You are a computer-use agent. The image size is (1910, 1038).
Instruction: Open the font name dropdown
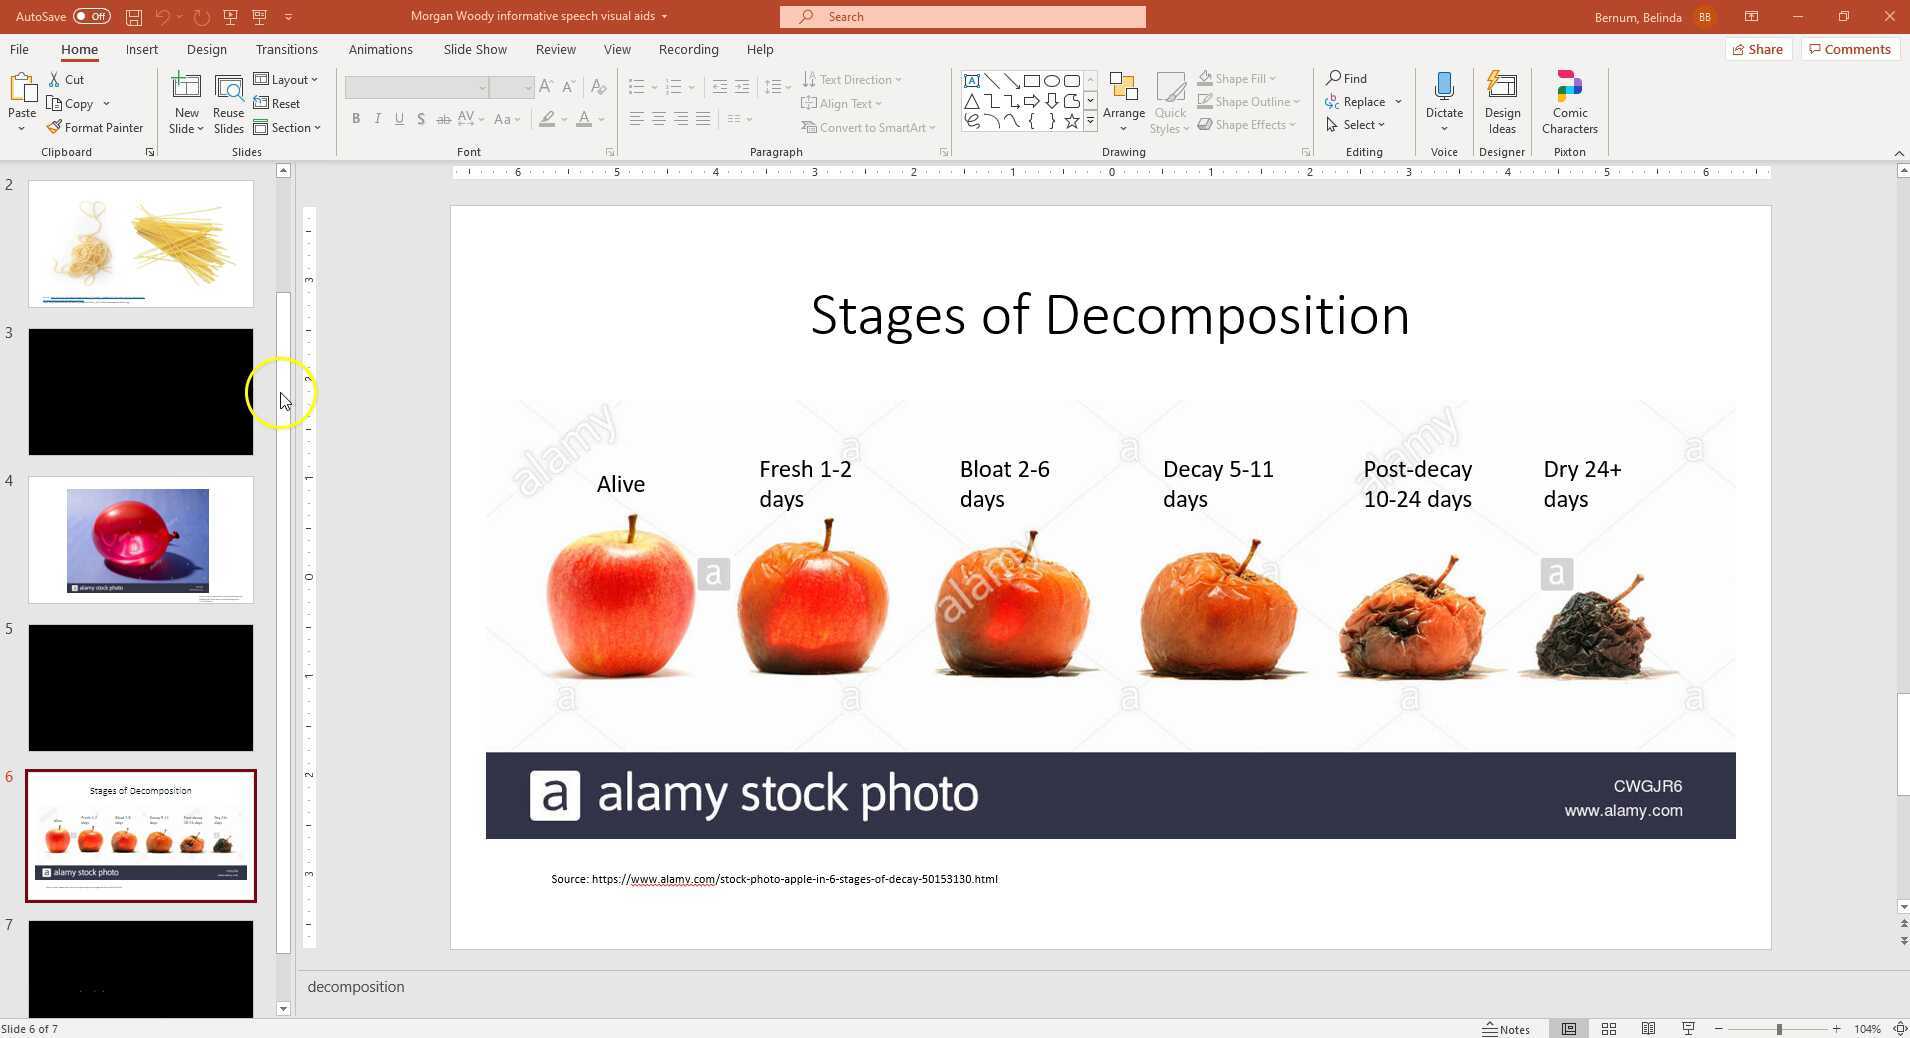pos(483,87)
